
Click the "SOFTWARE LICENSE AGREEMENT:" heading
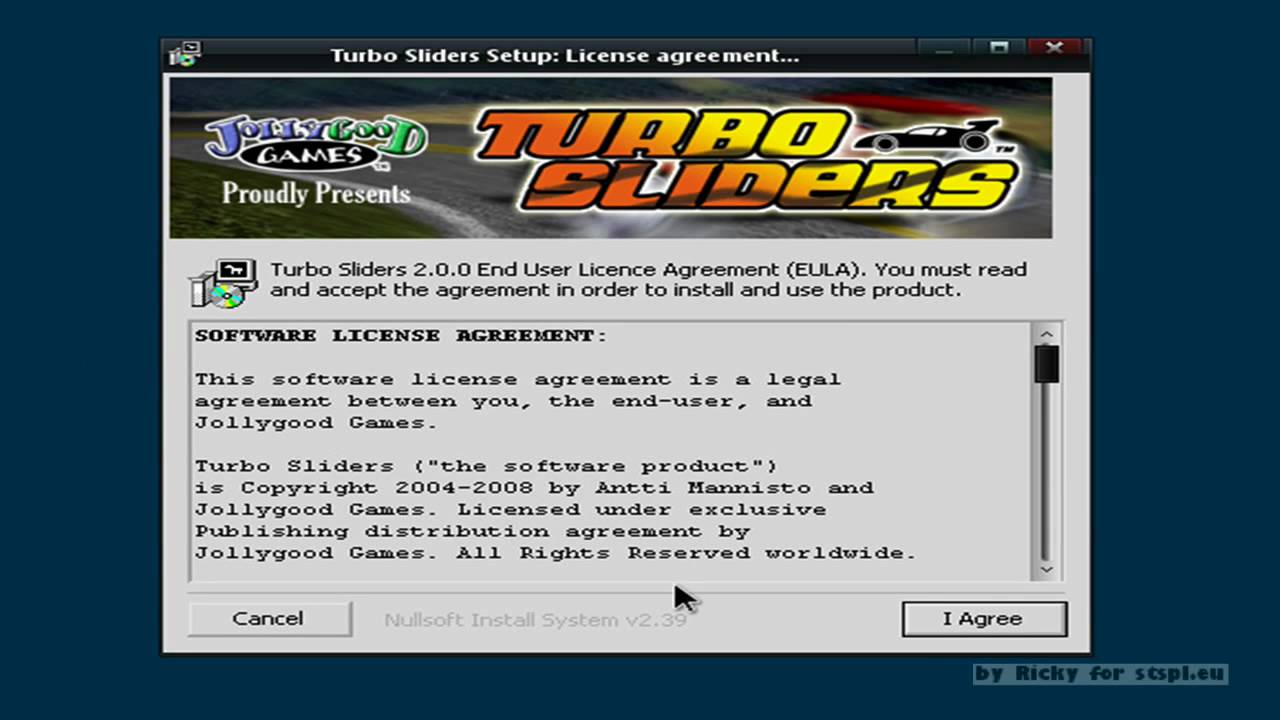[401, 336]
